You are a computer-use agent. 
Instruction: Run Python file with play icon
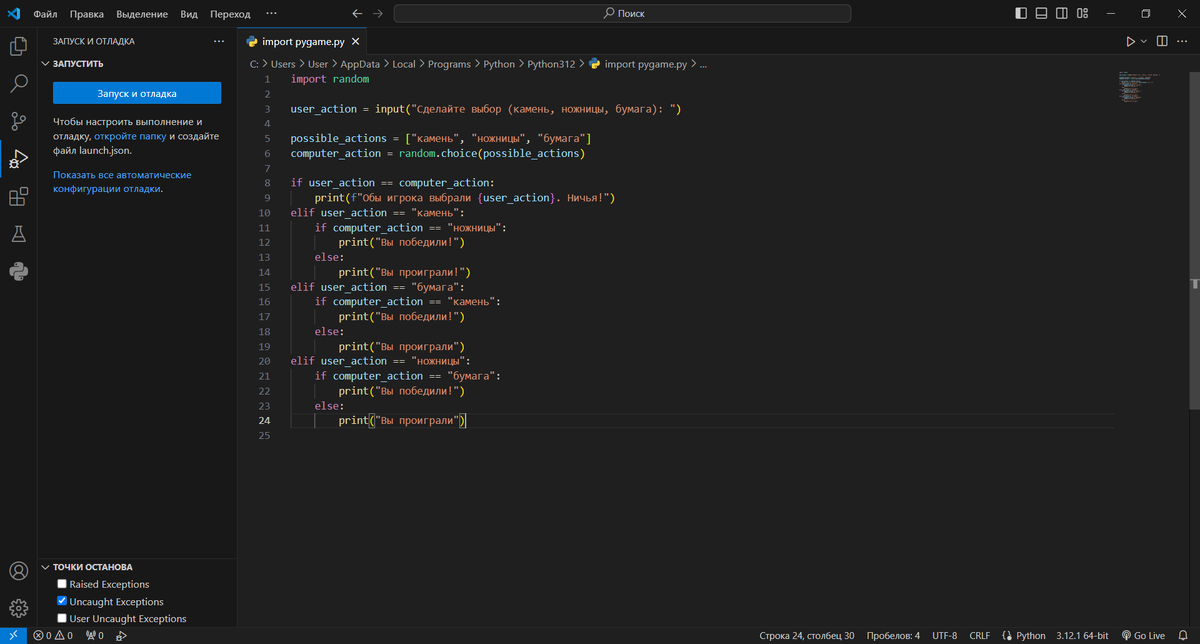click(x=1130, y=42)
